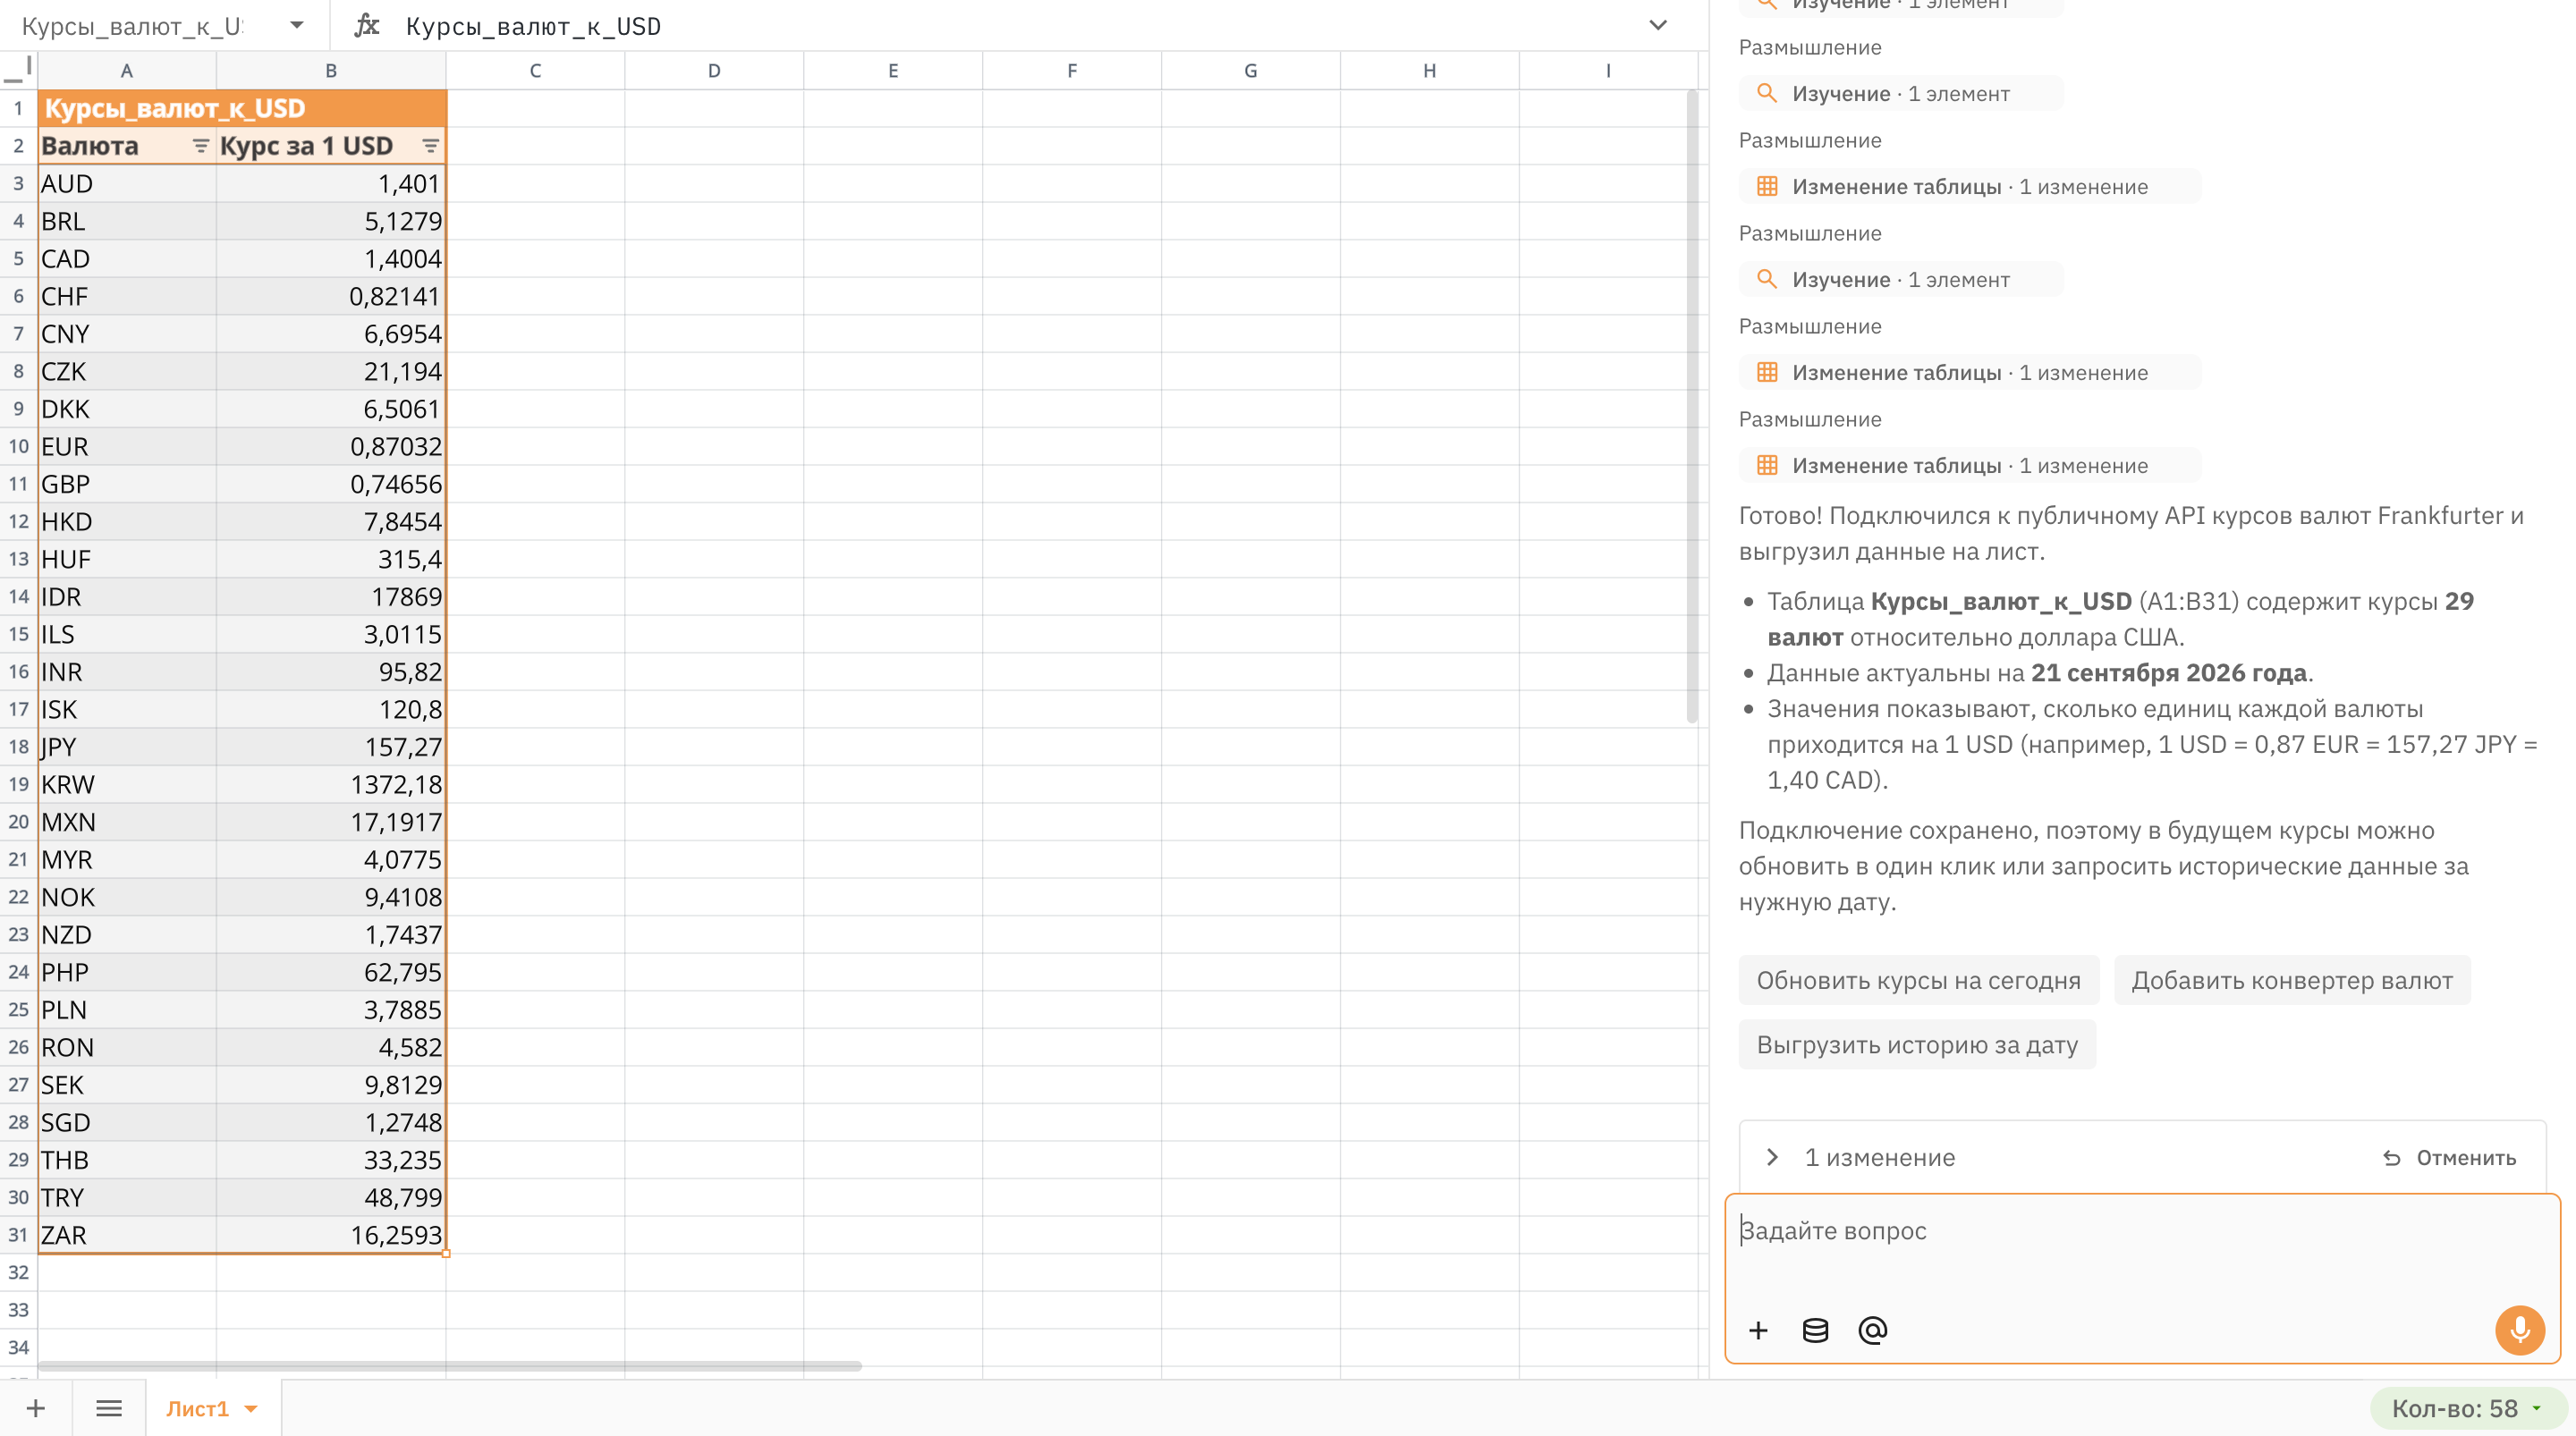The image size is (2576, 1436).
Task: Select cell containing GBP
Action: [x=127, y=484]
